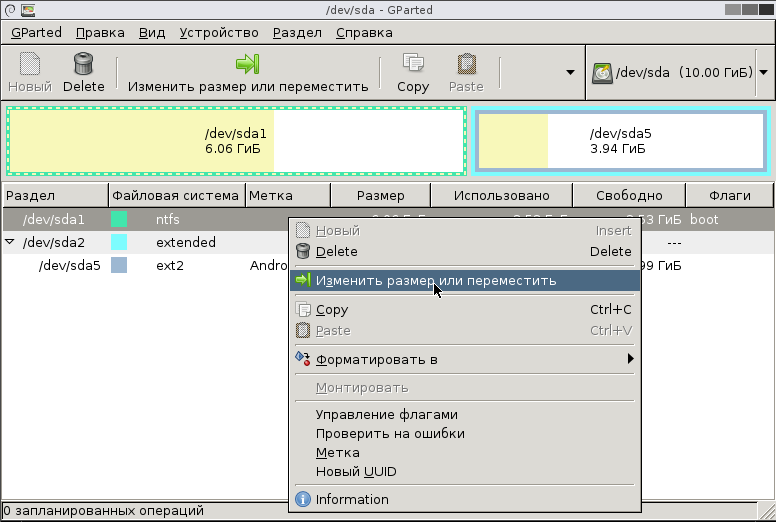Choose 'Новый UUID' in context menu
The image size is (776, 522).
click(x=465, y=472)
